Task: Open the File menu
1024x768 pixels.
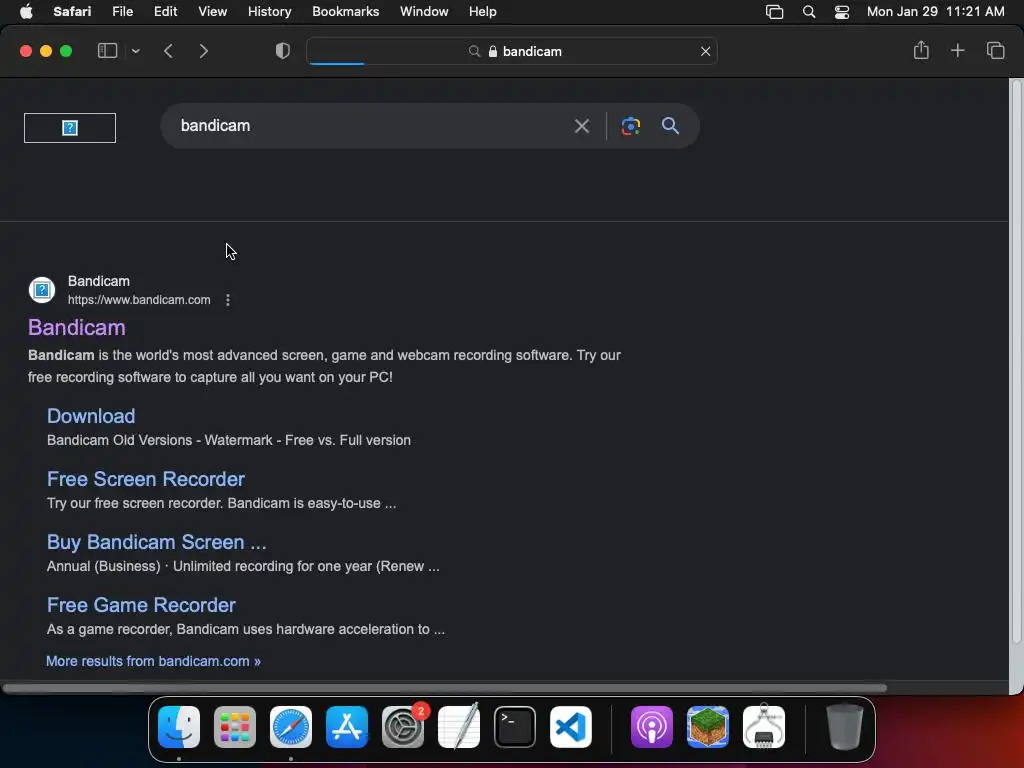Action: point(122,11)
